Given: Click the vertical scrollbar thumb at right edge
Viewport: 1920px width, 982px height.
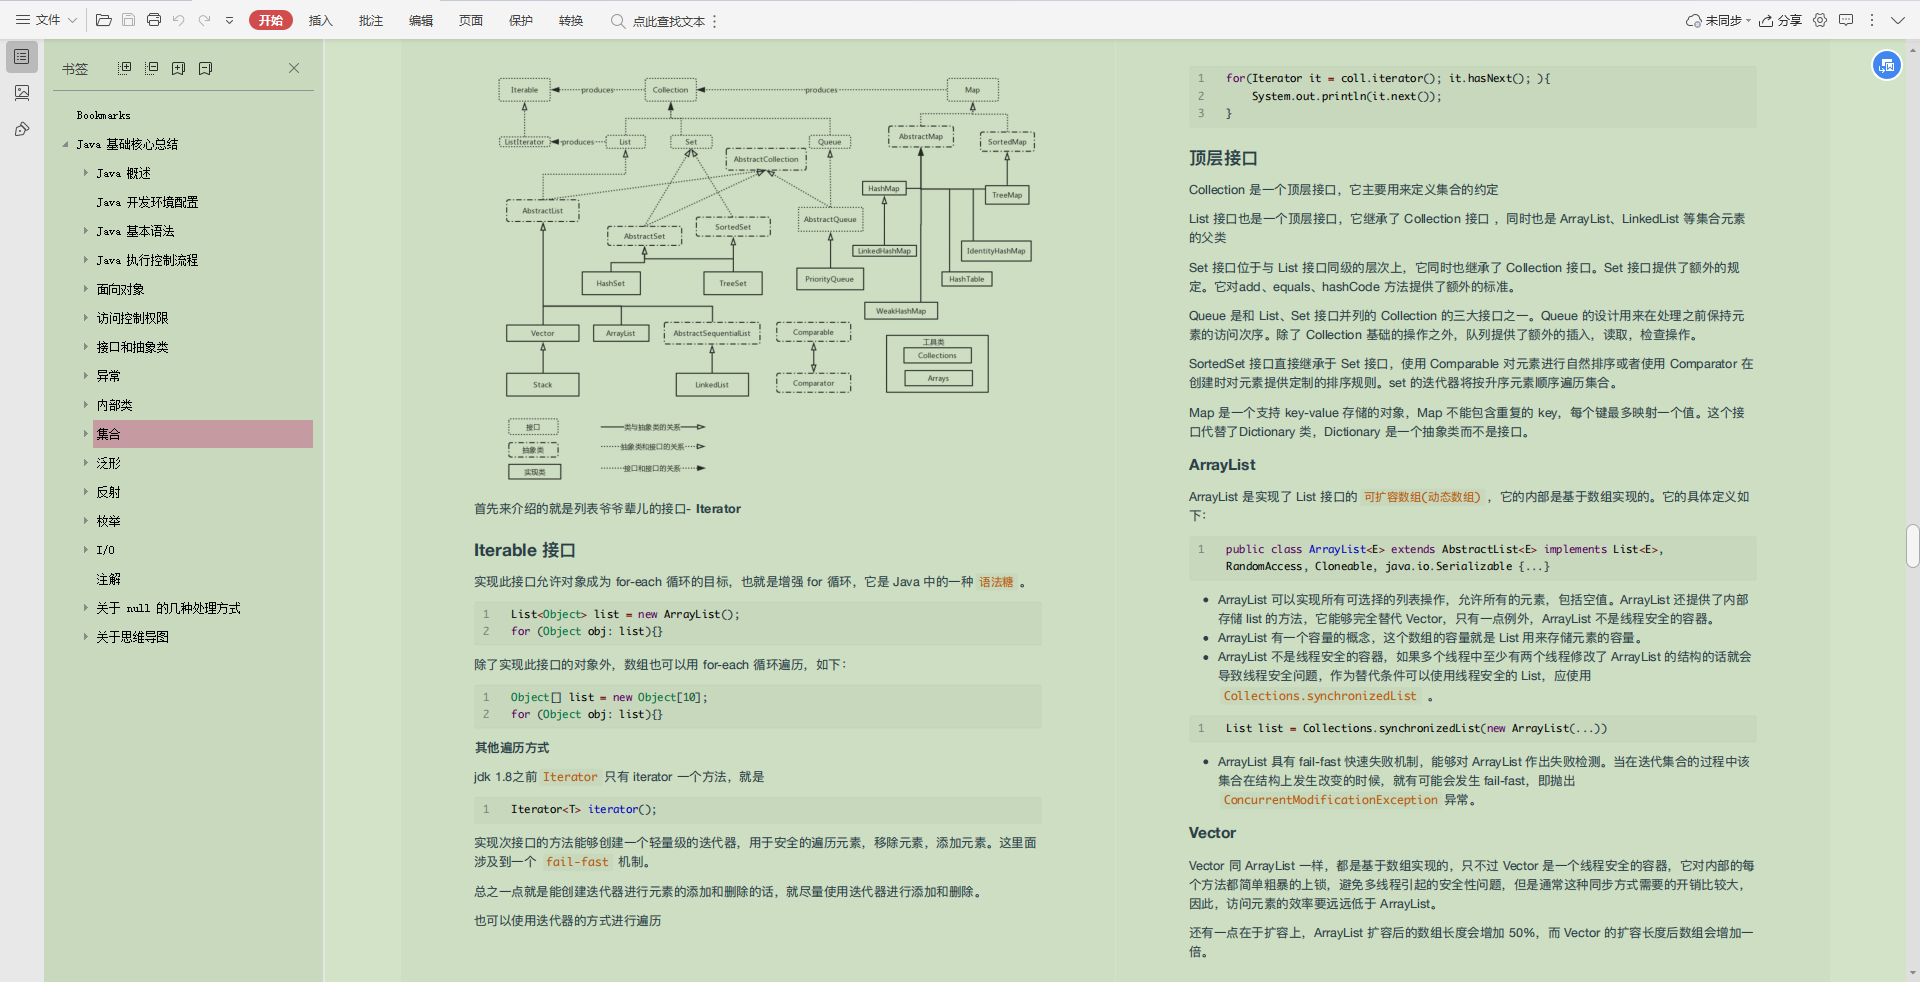Looking at the screenshot, I should pyautogui.click(x=1912, y=546).
